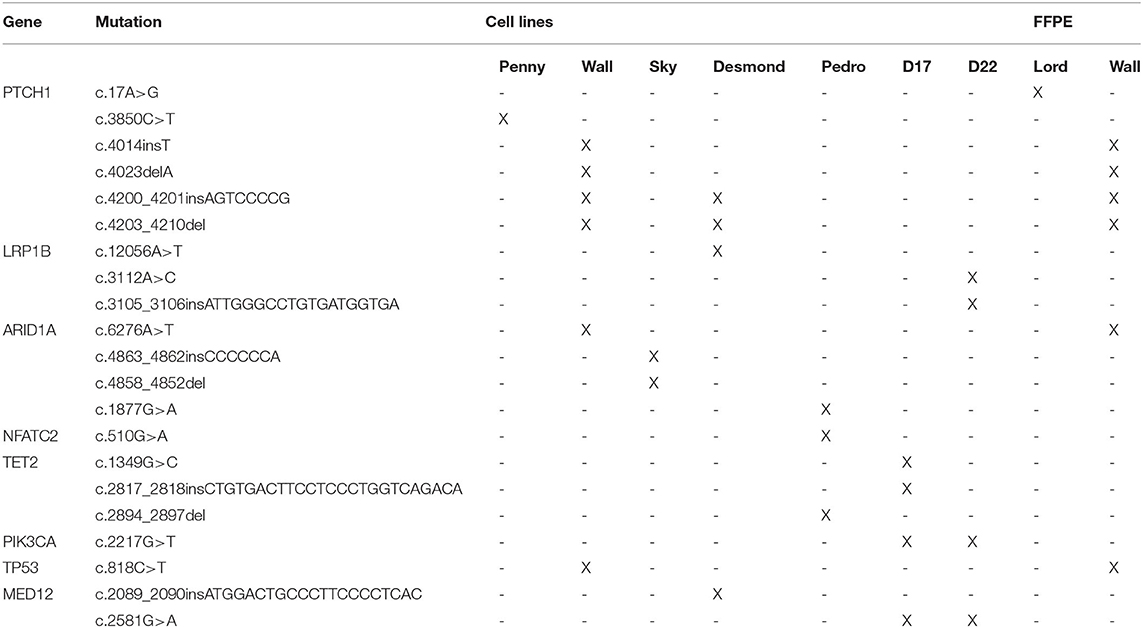Click the X in c.4200_4201insAGTCCCCG Desmond cell
Image resolution: width=1143 pixels, height=628 pixels.
click(x=717, y=198)
